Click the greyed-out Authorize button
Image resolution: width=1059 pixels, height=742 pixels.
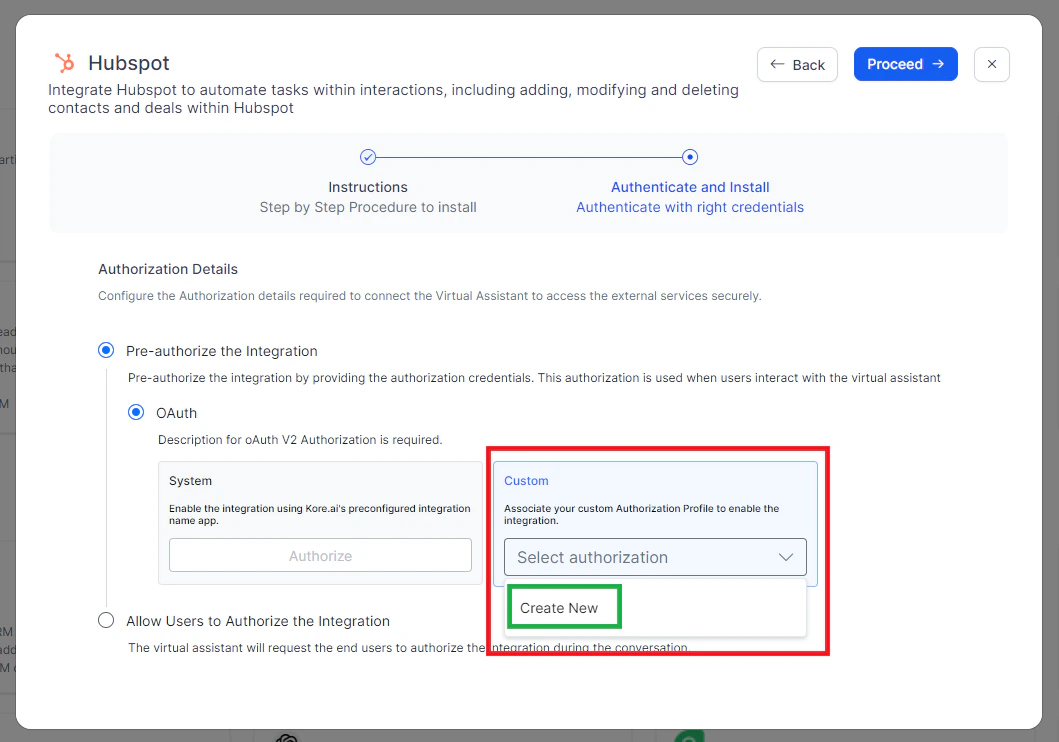[x=320, y=555]
